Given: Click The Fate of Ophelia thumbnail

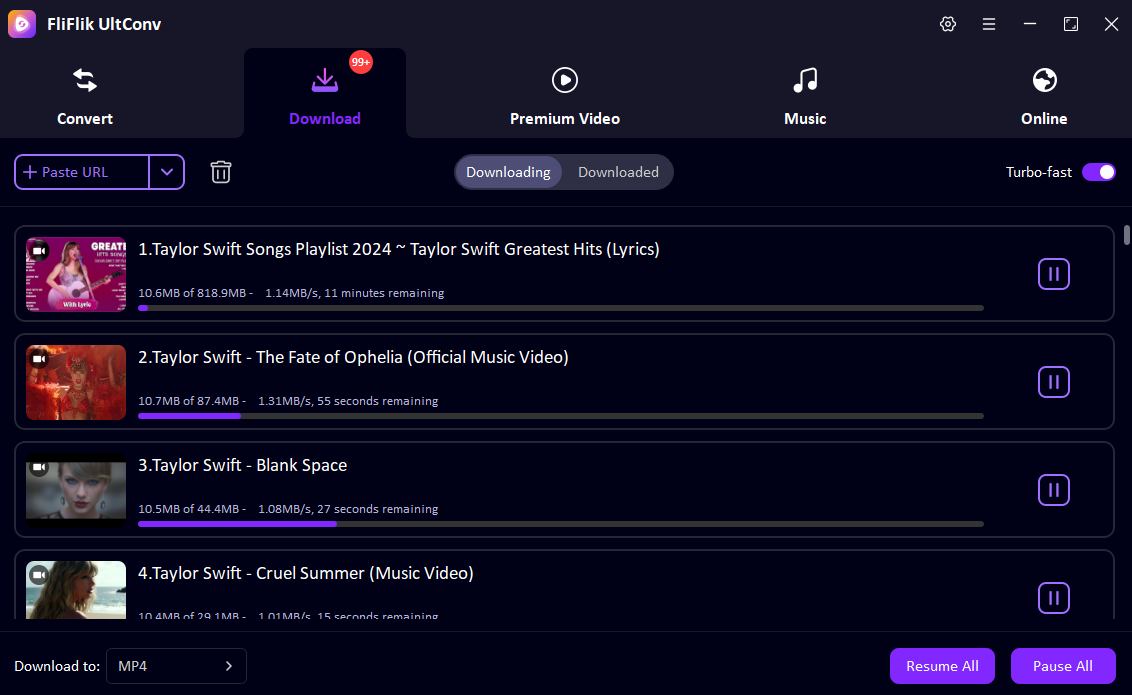Looking at the screenshot, I should [x=76, y=383].
